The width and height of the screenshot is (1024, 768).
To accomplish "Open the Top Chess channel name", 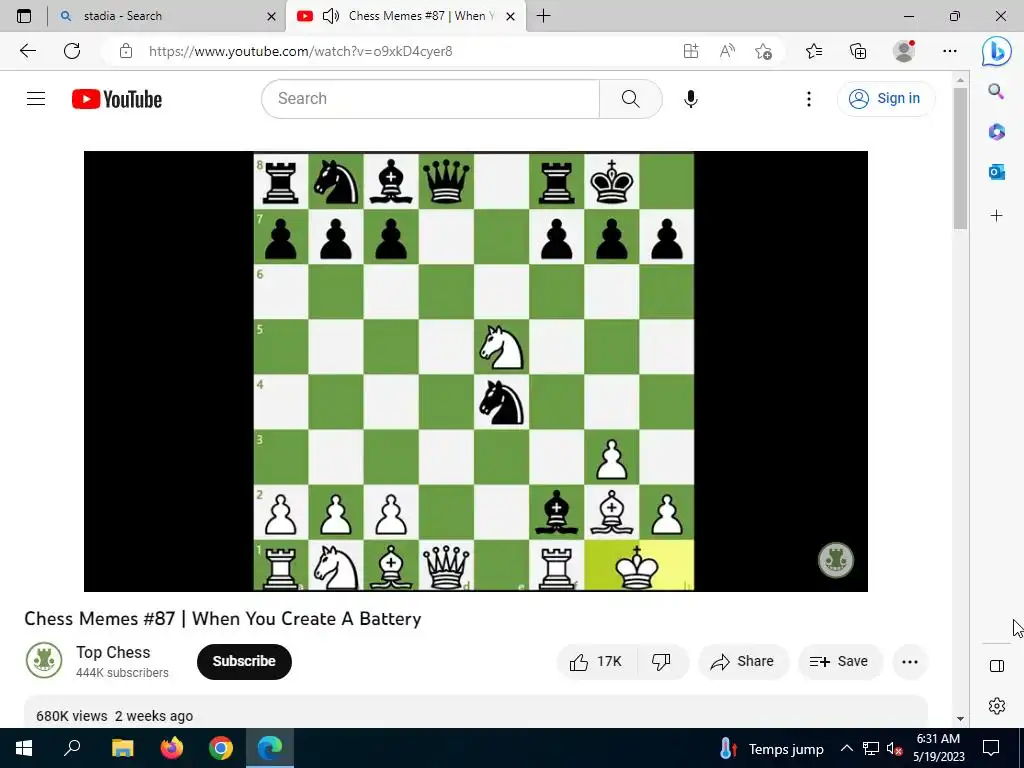I will pos(113,652).
